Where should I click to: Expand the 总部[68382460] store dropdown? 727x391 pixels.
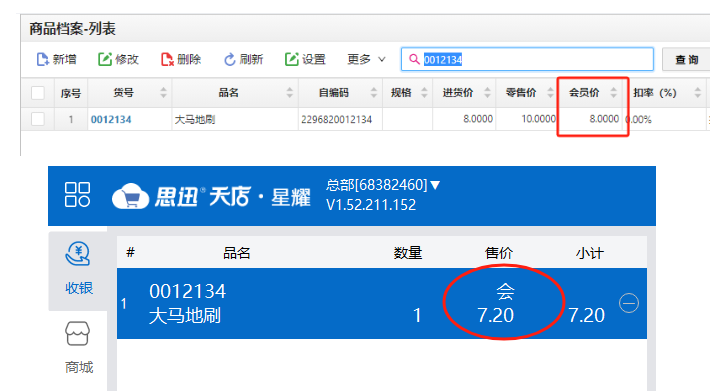pos(383,185)
